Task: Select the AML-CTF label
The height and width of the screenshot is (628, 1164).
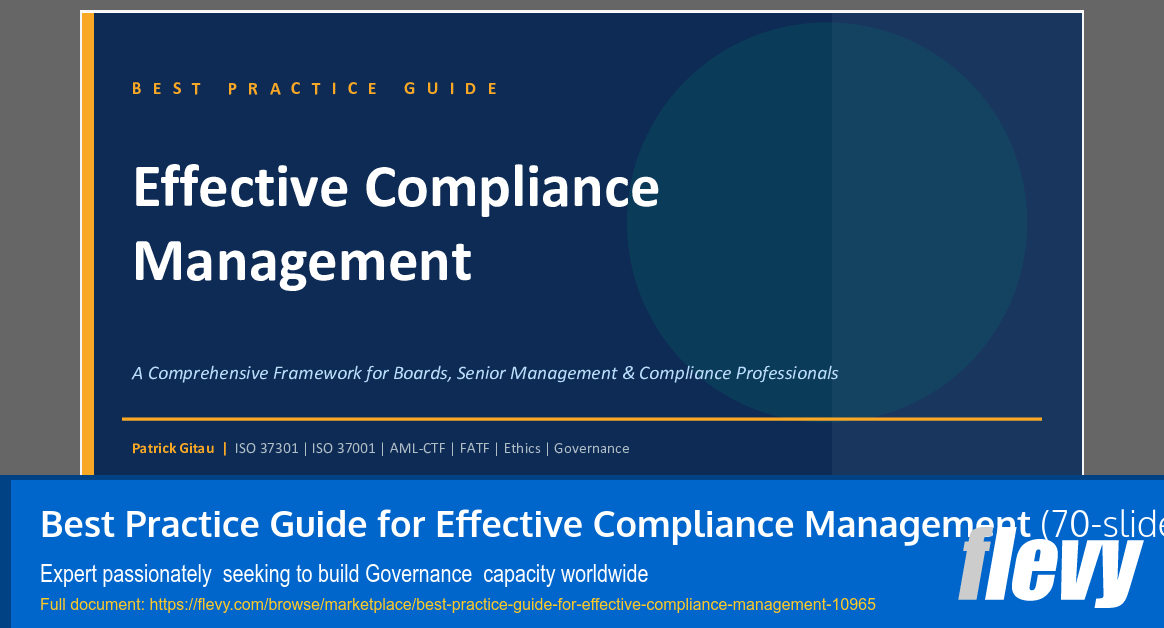Action: click(416, 448)
